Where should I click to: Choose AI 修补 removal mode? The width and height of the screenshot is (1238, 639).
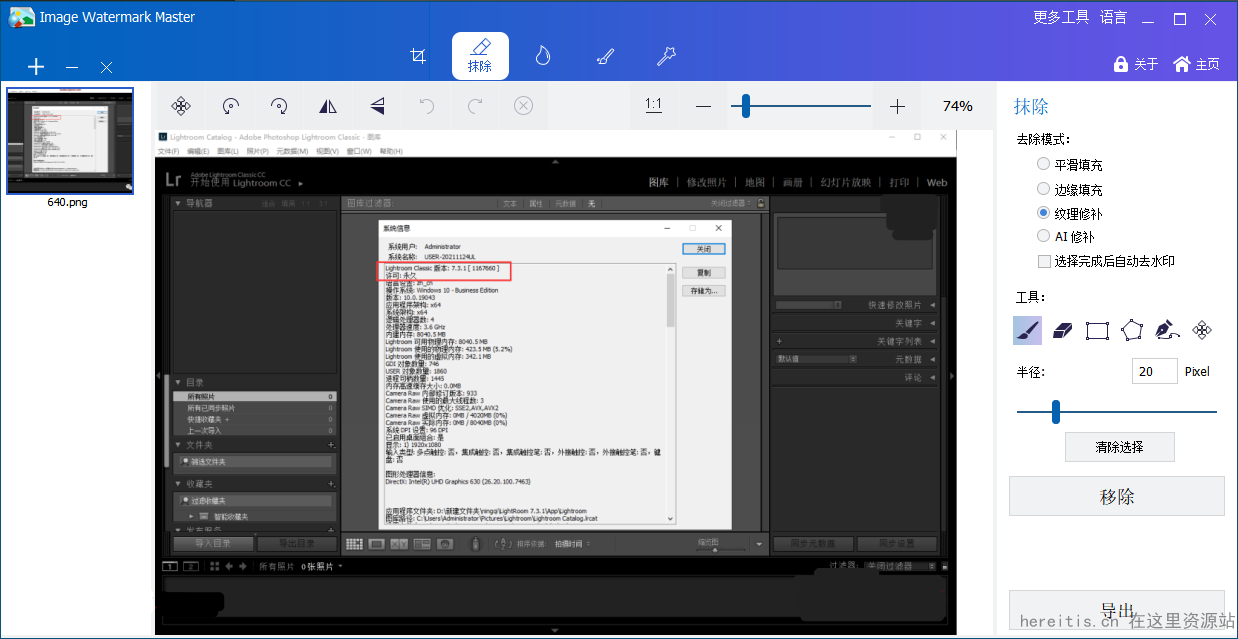1066,237
